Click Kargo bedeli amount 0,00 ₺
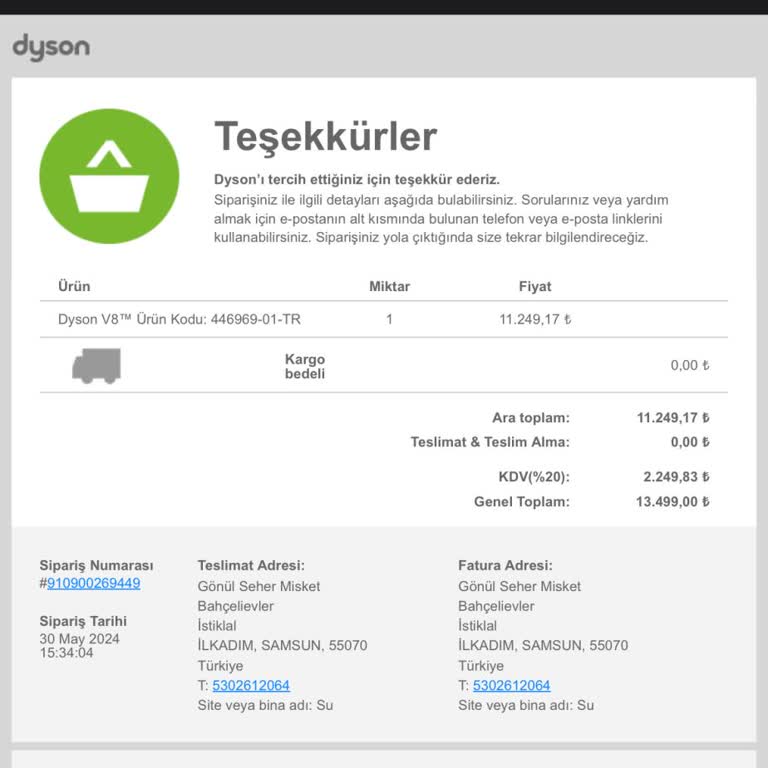The width and height of the screenshot is (768, 768). (x=690, y=365)
